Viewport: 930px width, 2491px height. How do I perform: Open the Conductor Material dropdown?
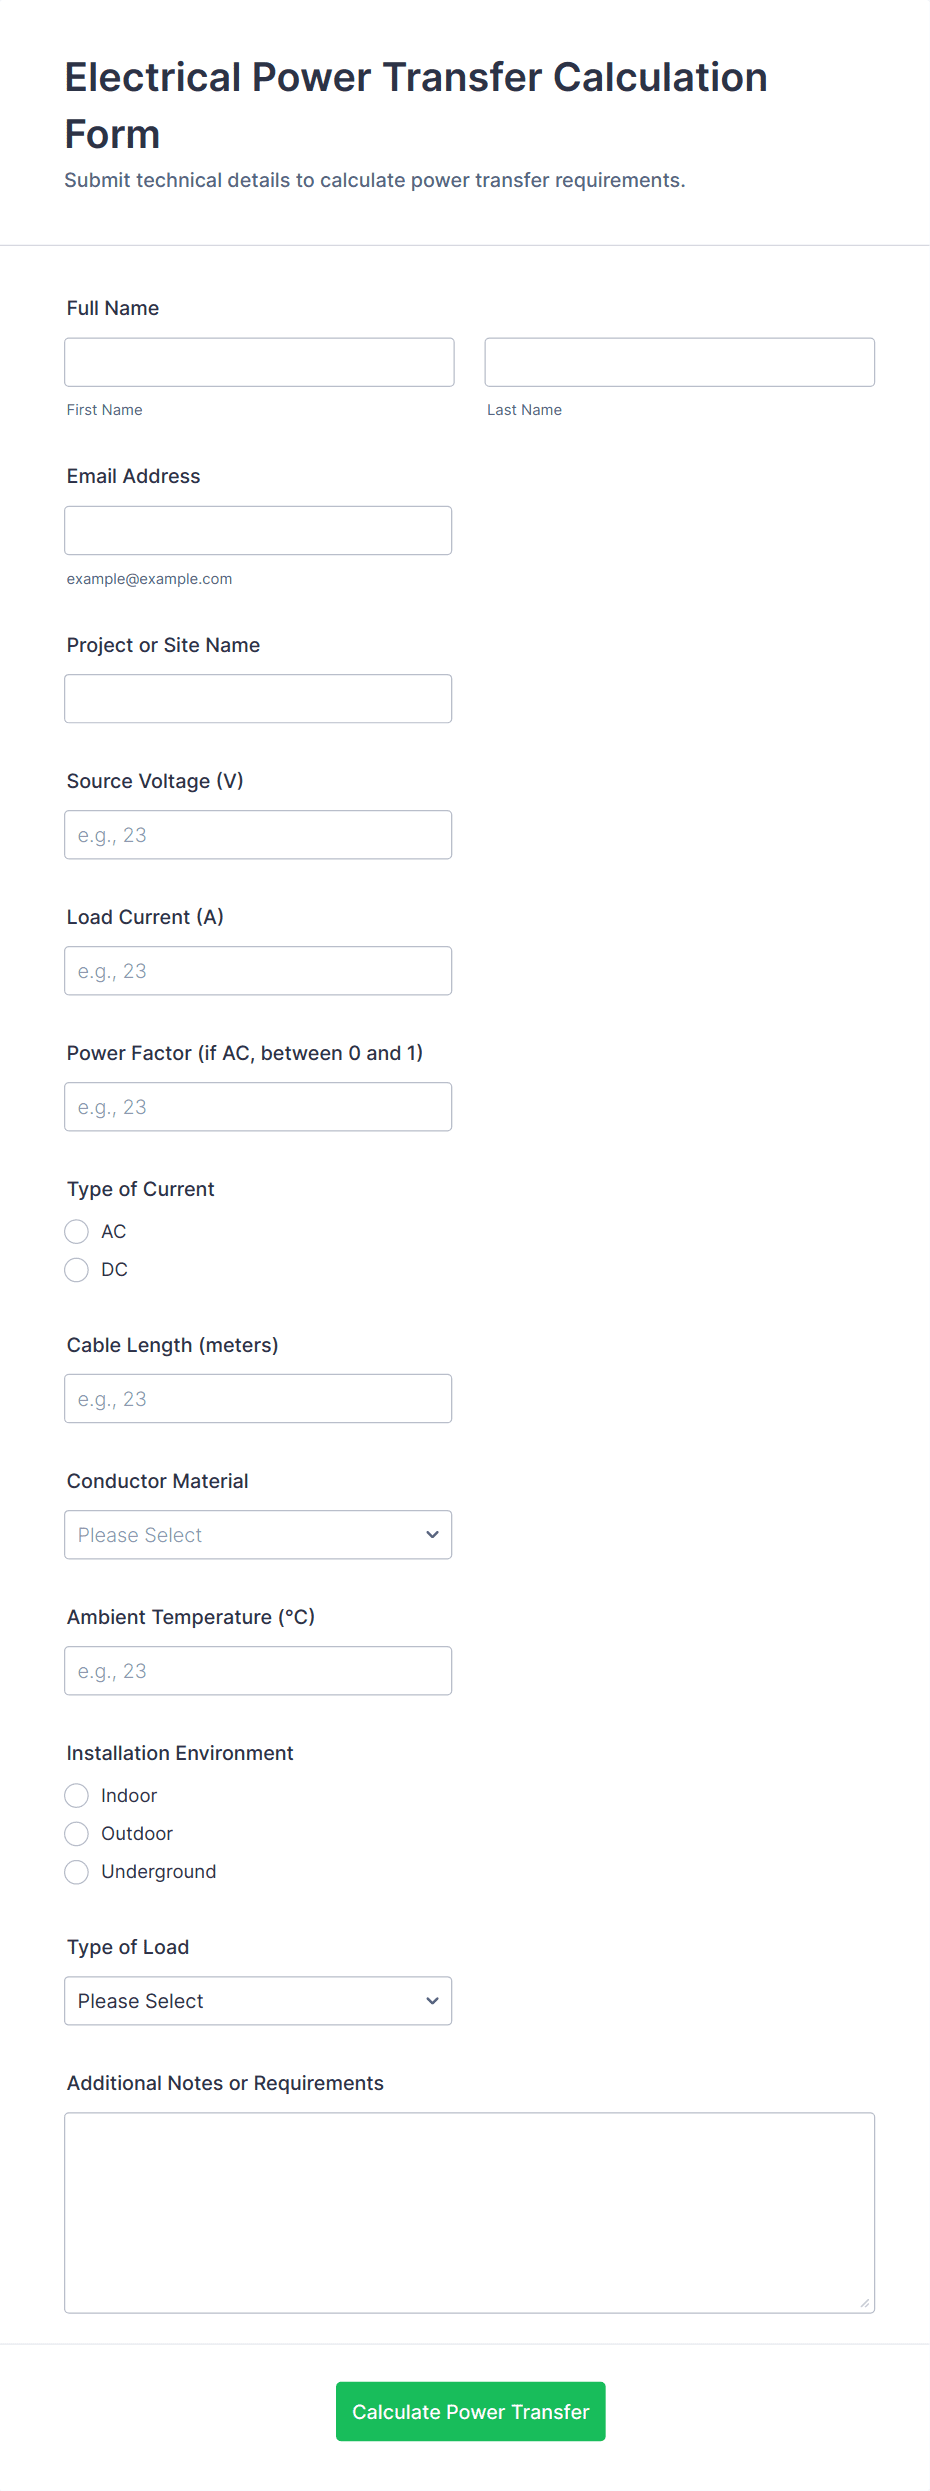click(258, 1534)
